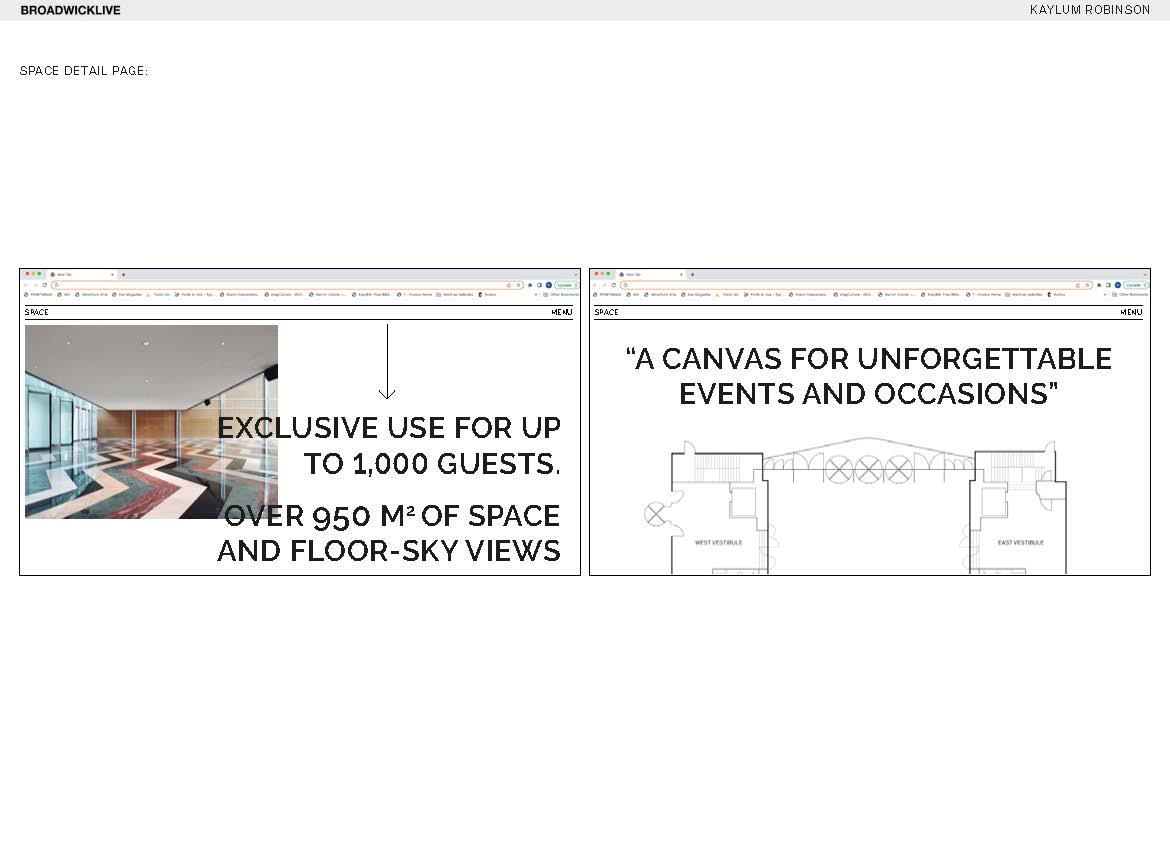This screenshot has width=1170, height=844.
Task: Click the BROADWICKLIVE title in page header
Action: [x=70, y=10]
